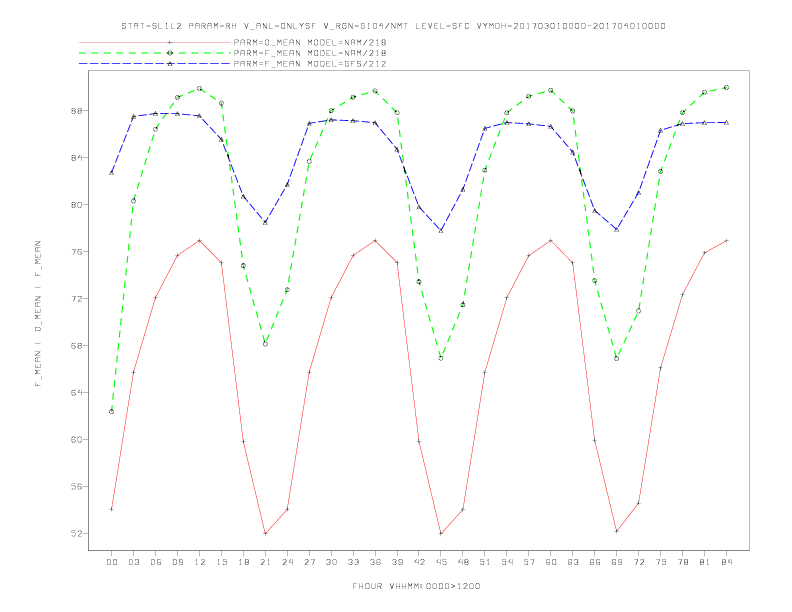The width and height of the screenshot is (792, 612).
Task: Click the green circle data point at hour 45
Action: pos(441,358)
